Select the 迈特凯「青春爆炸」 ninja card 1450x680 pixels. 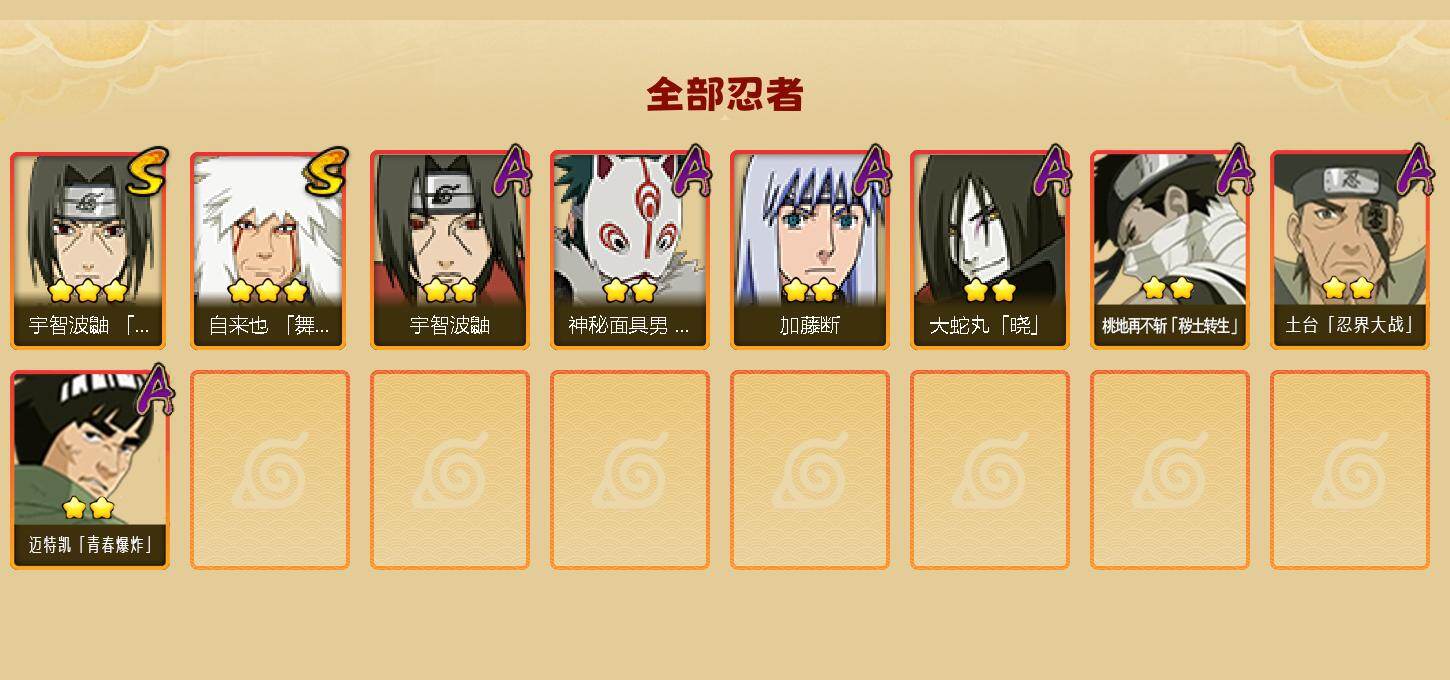point(89,470)
